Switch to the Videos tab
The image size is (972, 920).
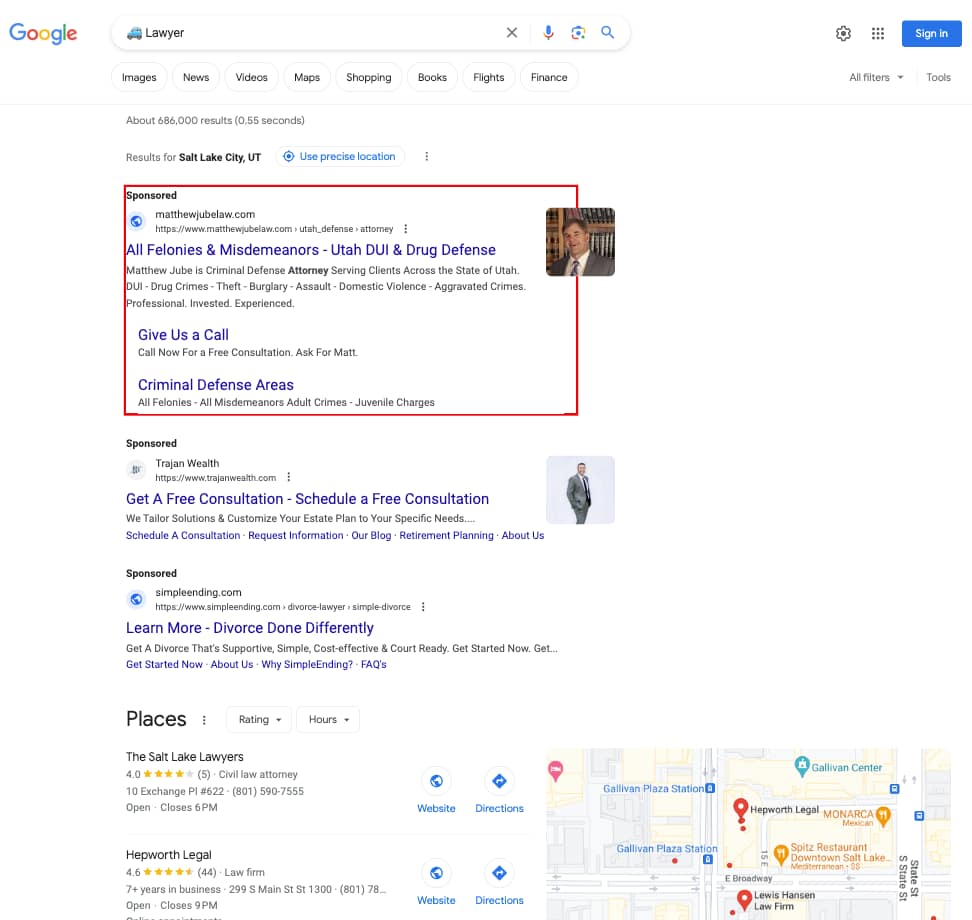(x=251, y=77)
